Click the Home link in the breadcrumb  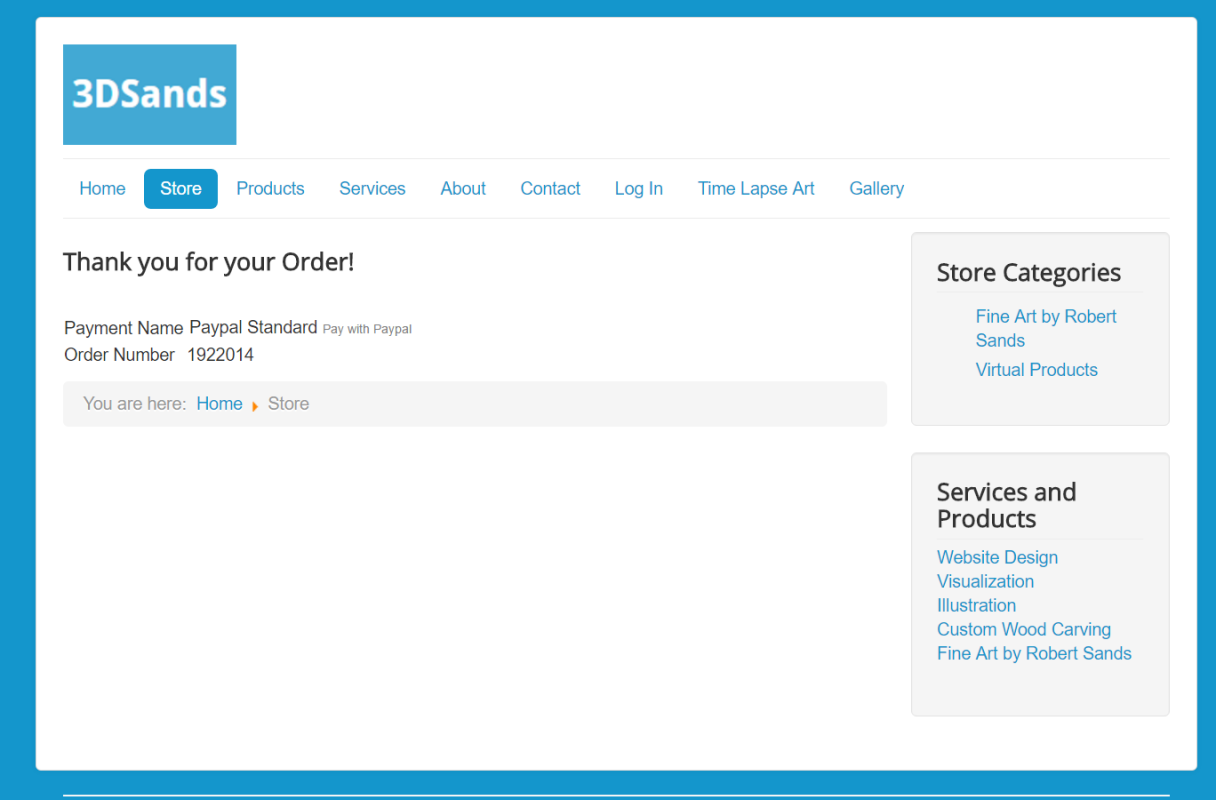[x=219, y=403]
